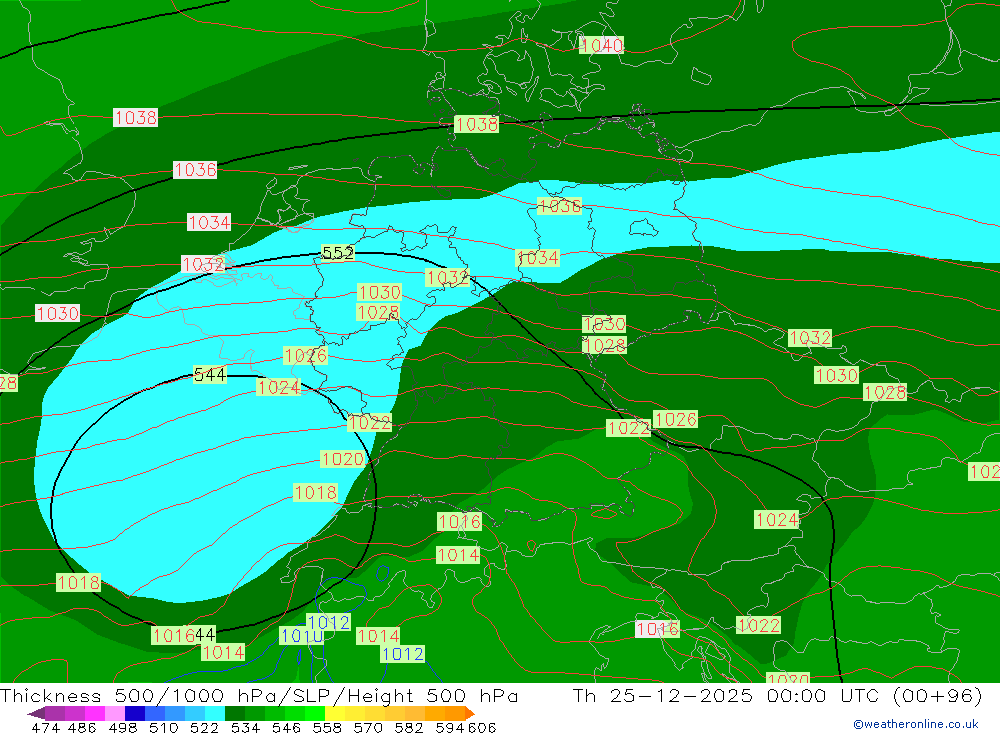The image size is (1000, 733).
Task: Pick the bright yellow legend swatch above 558
Action: (x=334, y=713)
